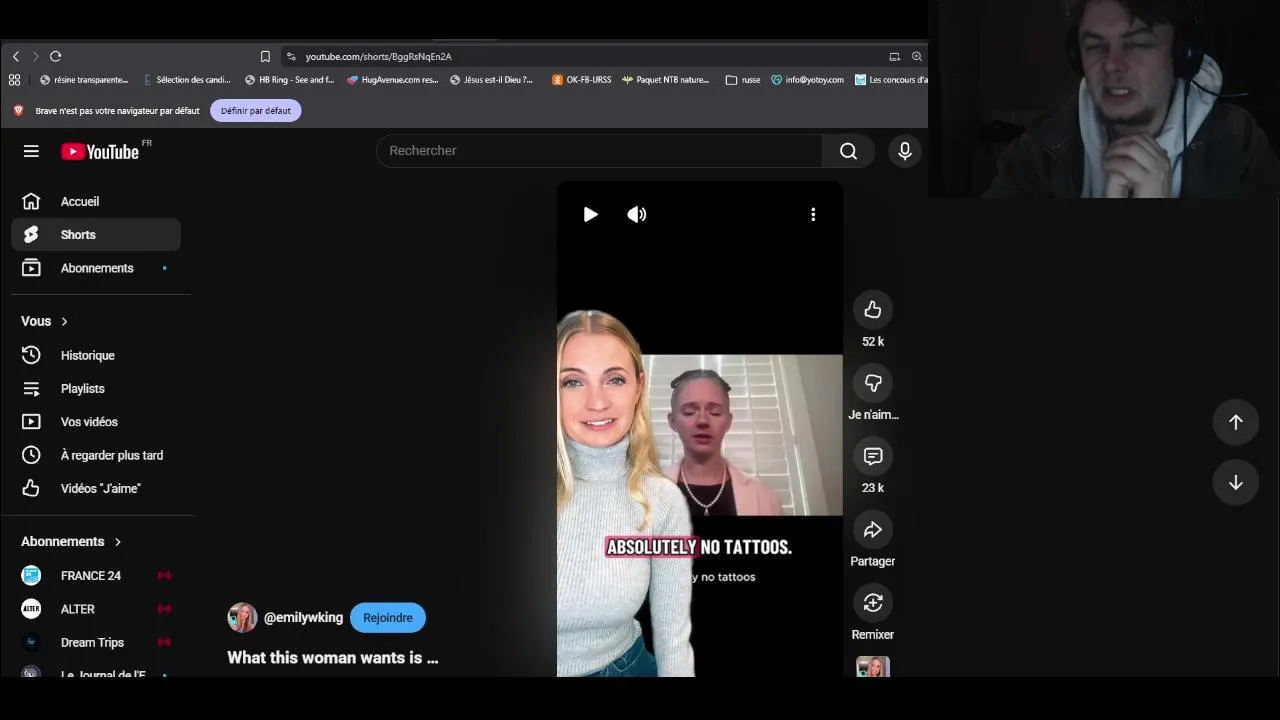Open the Dream Trips channel
1280x720 pixels.
[x=96, y=642]
